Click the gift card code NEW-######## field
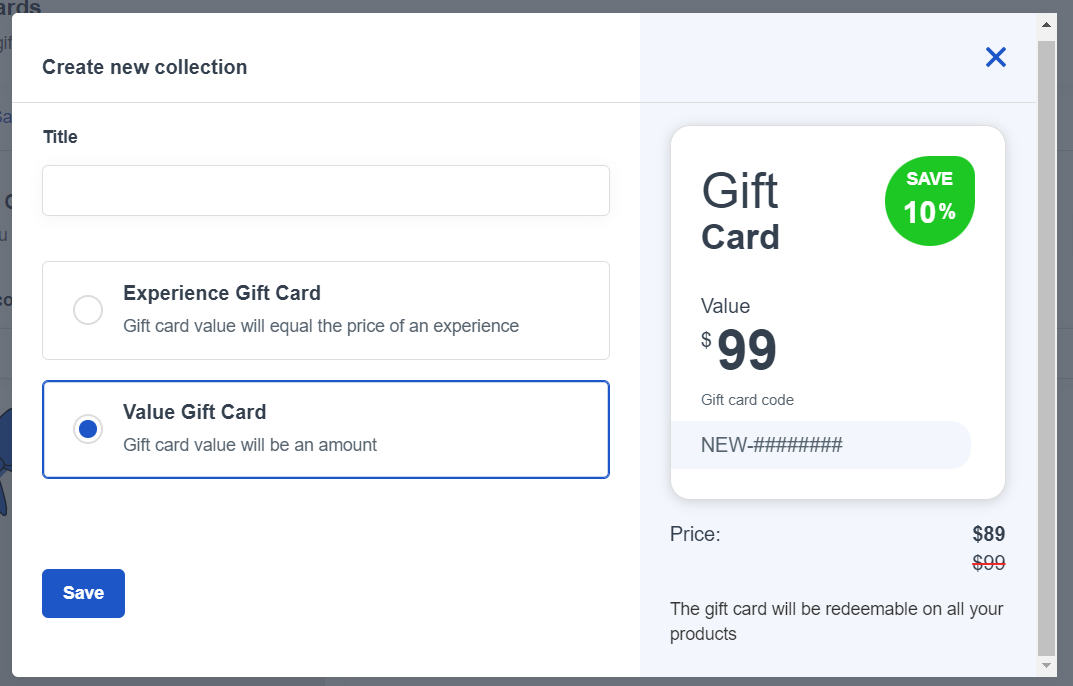 pos(820,444)
